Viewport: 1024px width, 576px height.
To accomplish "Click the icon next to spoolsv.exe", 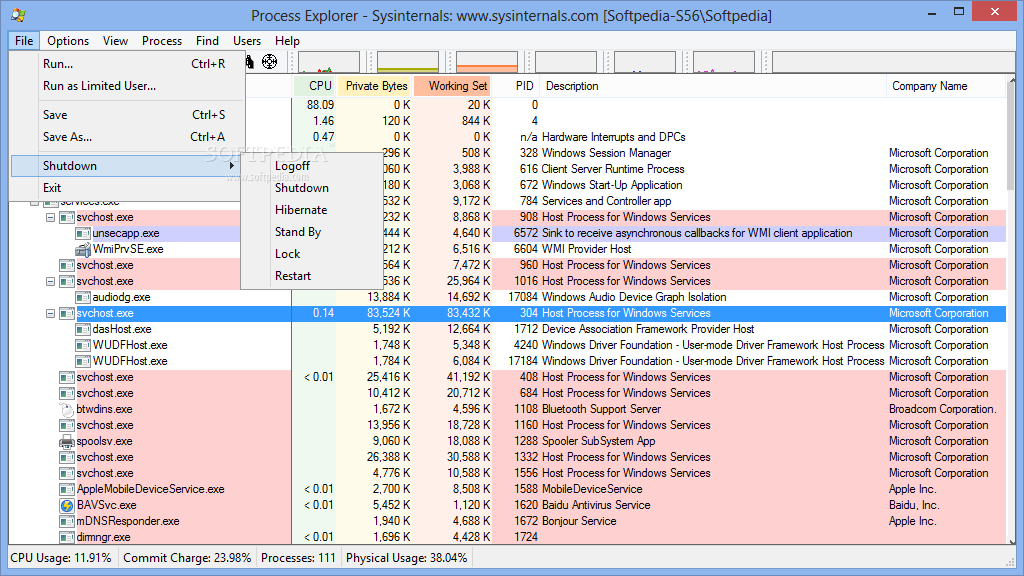I will point(67,441).
